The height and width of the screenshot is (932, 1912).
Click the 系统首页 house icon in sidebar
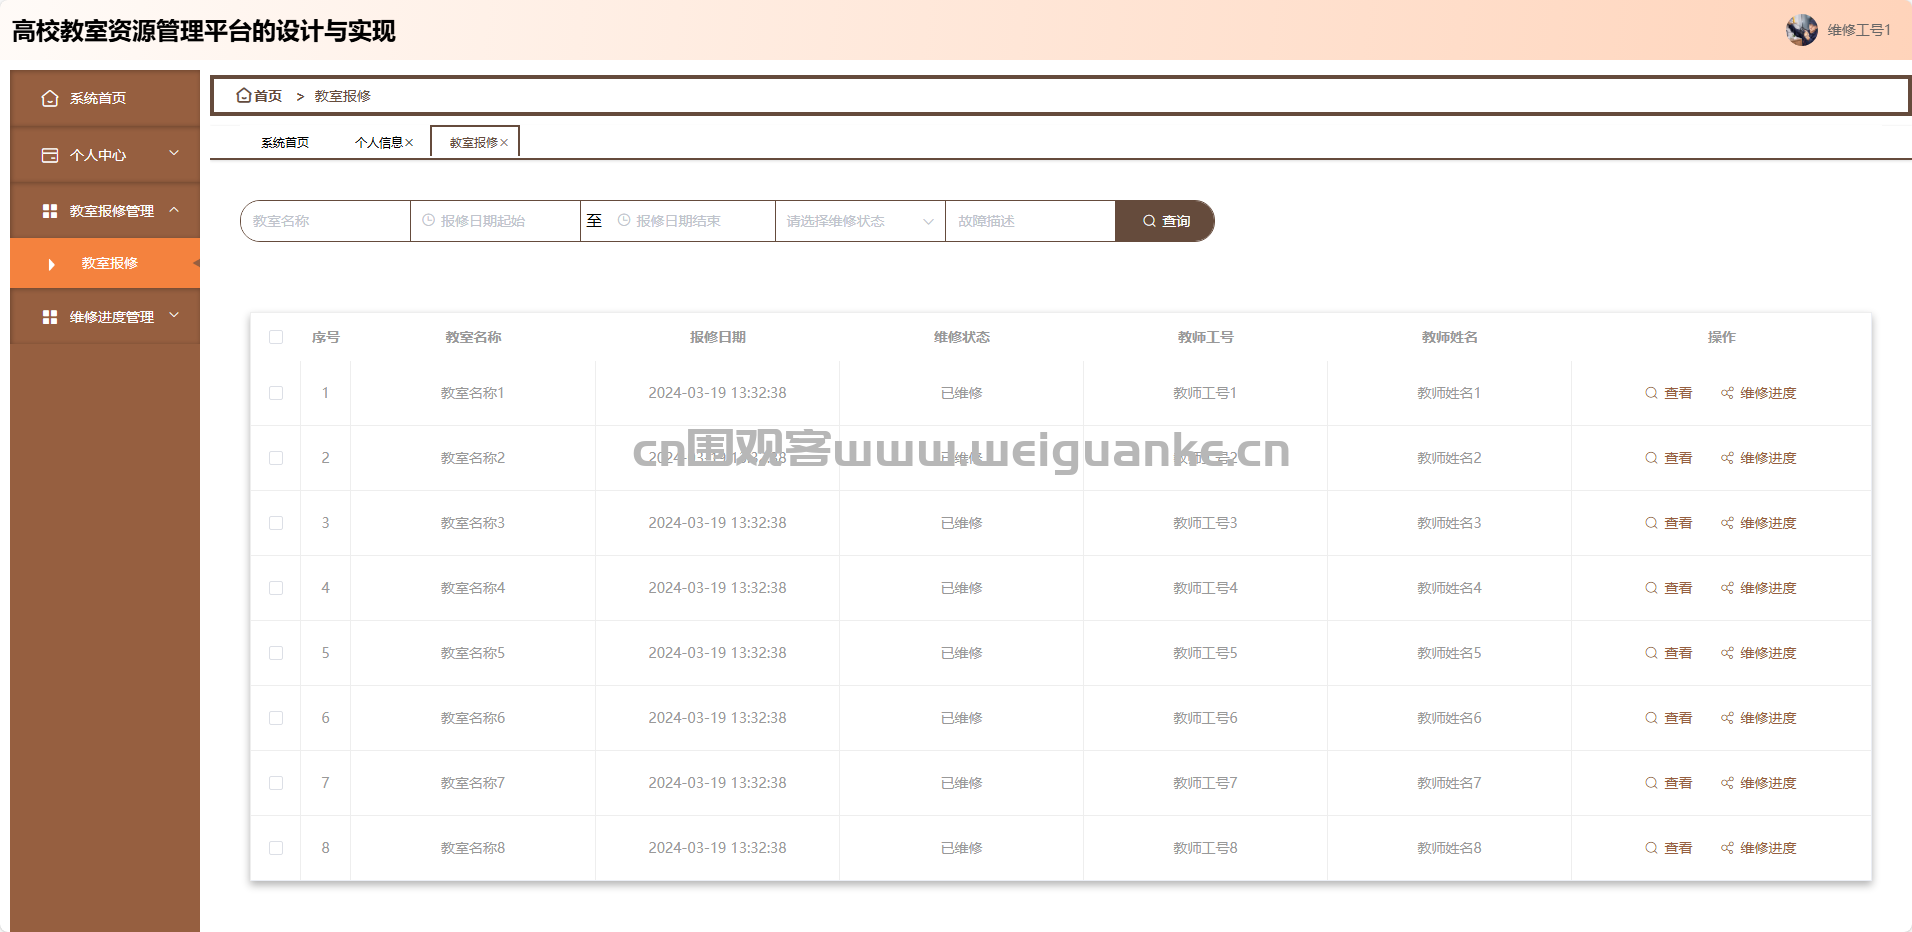click(x=50, y=98)
